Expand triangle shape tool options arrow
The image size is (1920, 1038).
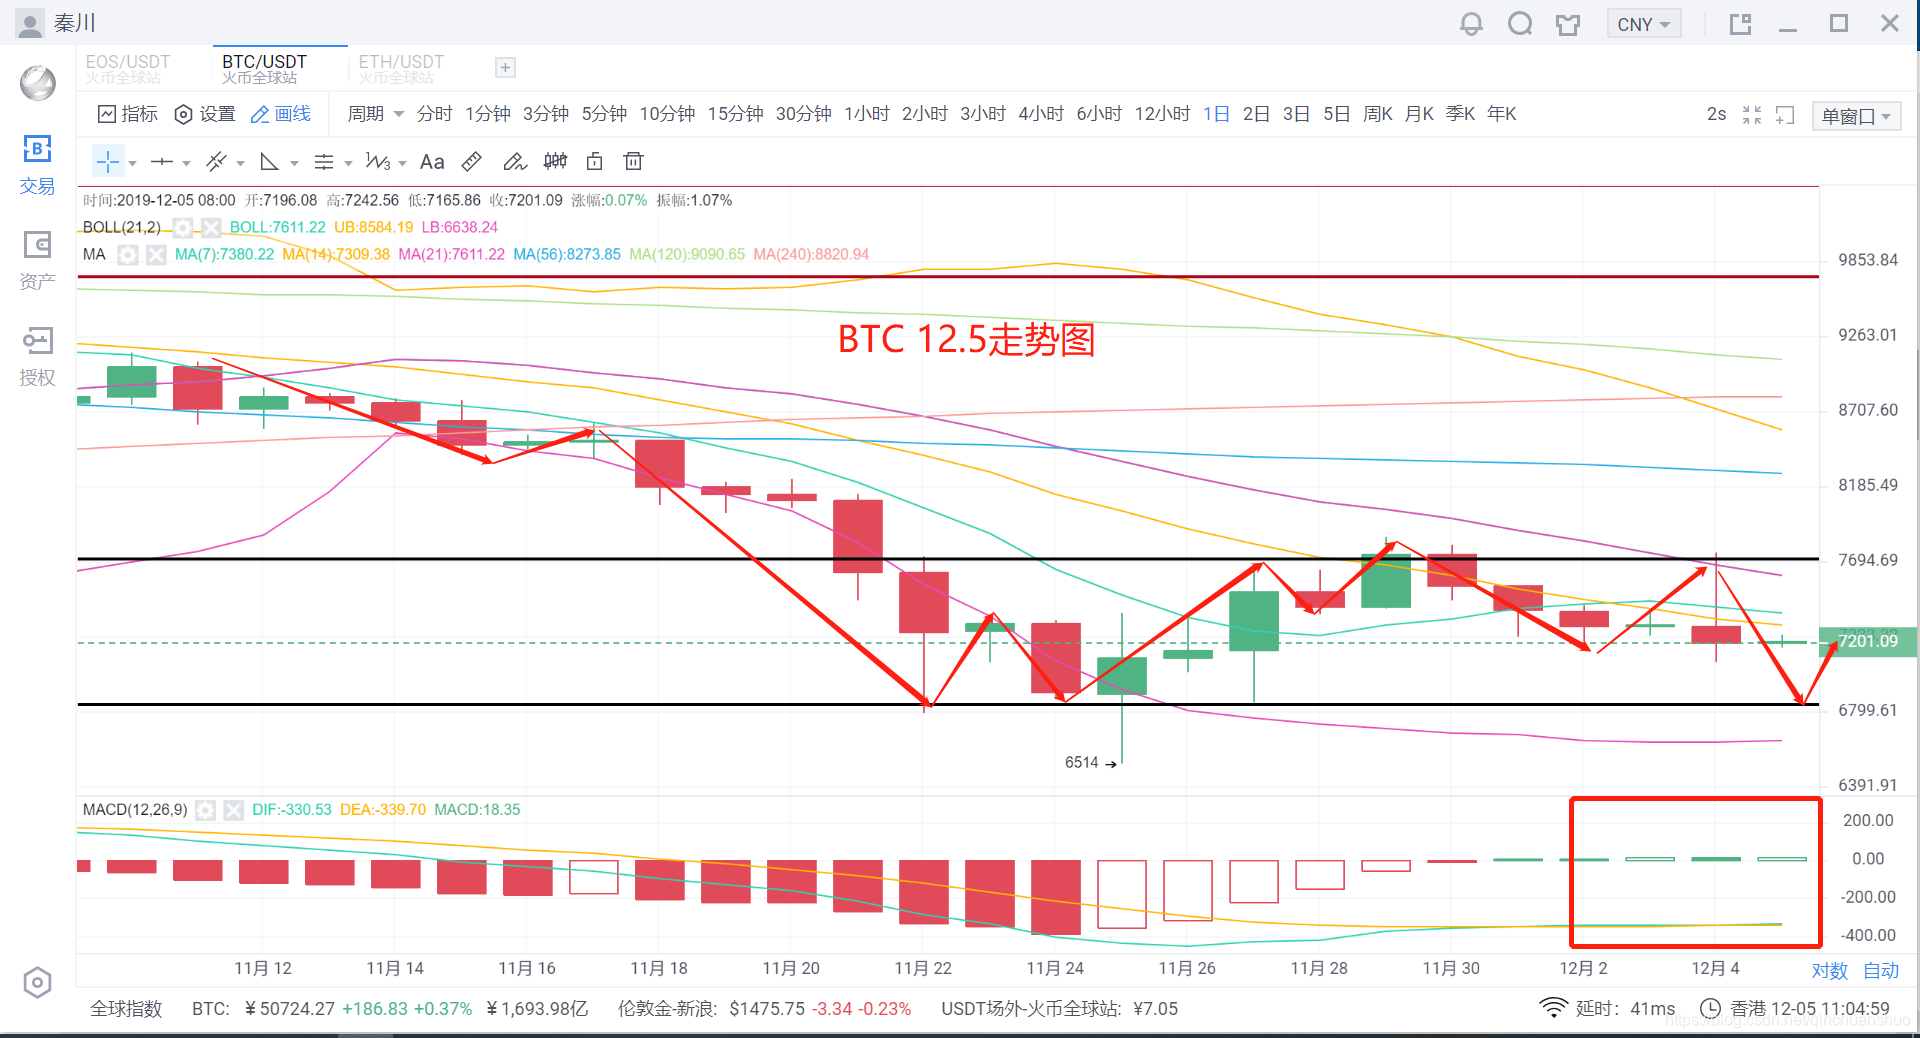point(294,163)
